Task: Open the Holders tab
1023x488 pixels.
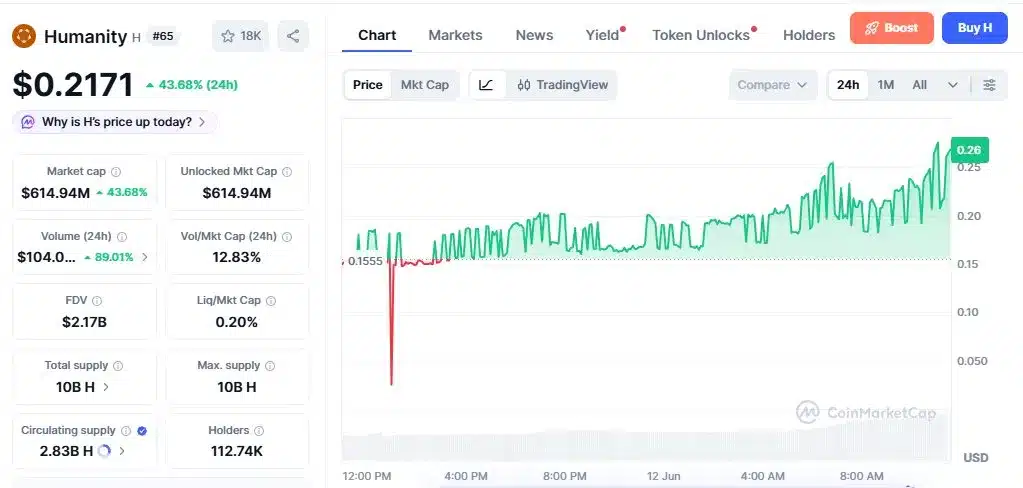Action: (809, 35)
